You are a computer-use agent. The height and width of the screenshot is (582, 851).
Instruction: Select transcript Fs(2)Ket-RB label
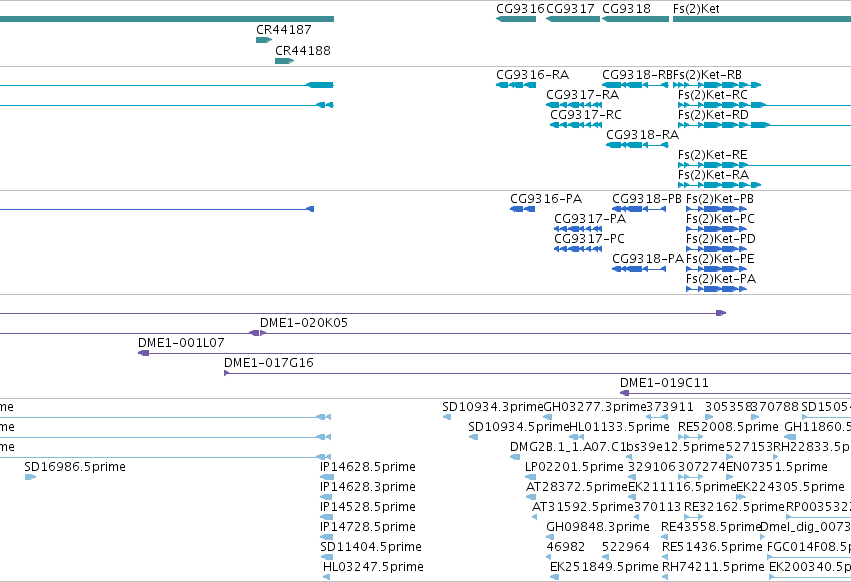point(708,75)
